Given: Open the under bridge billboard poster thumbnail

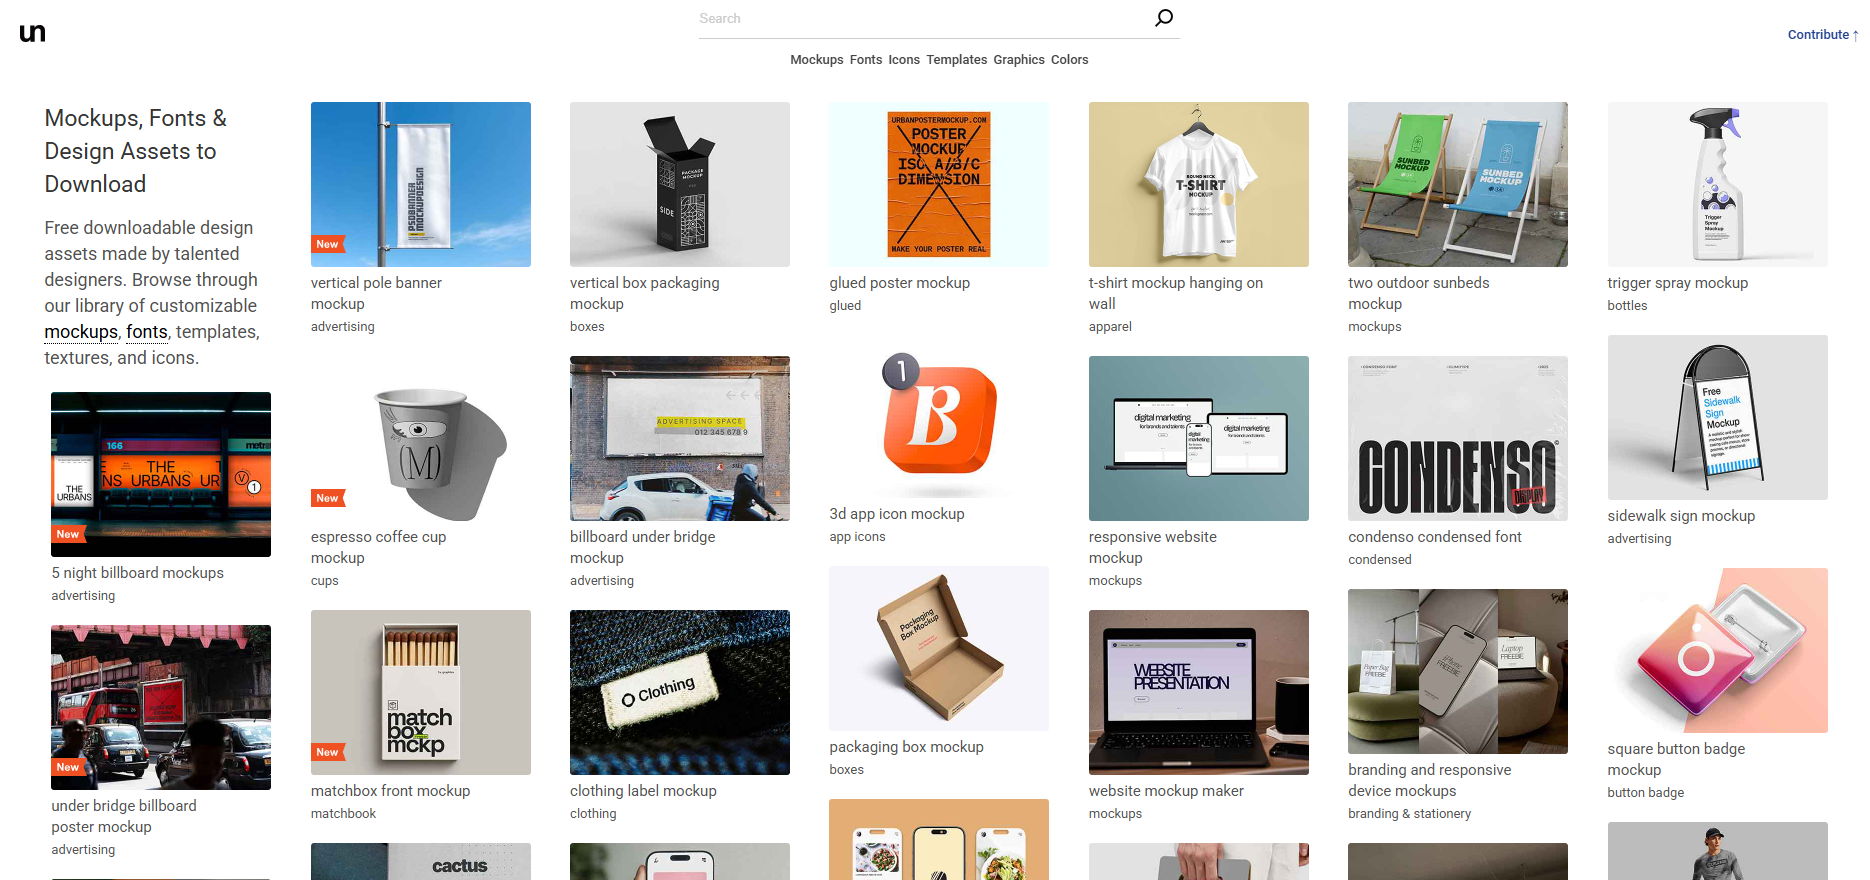Looking at the screenshot, I should click(x=161, y=707).
